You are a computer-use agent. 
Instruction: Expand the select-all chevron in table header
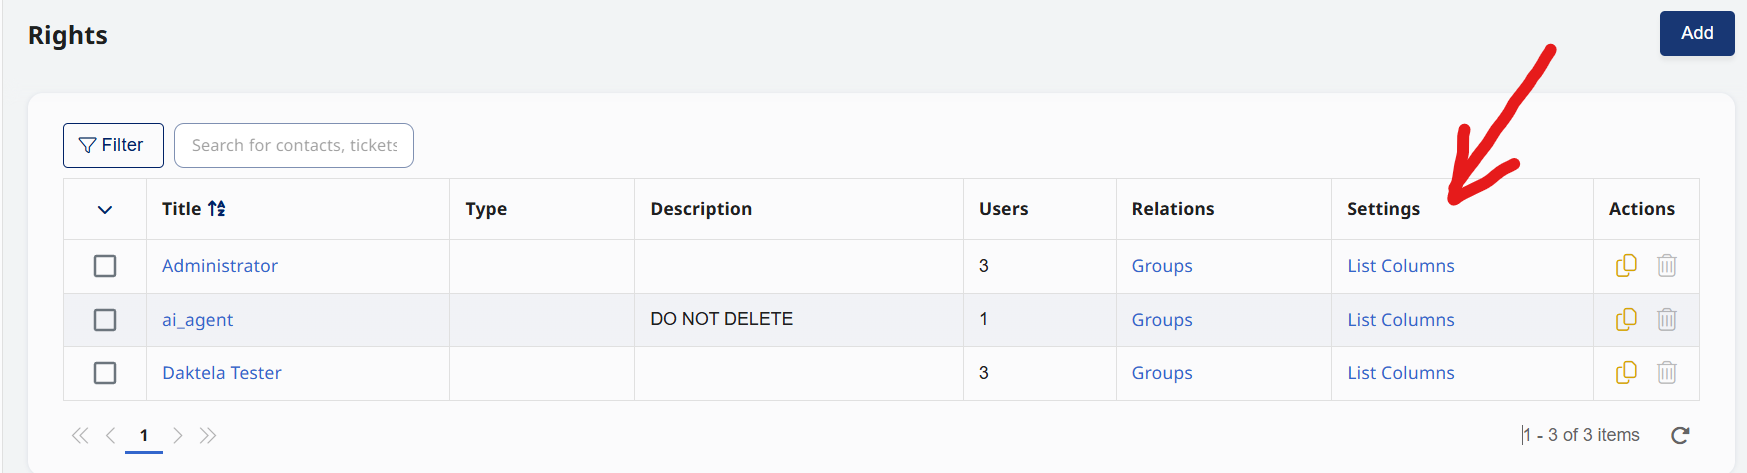tap(105, 210)
